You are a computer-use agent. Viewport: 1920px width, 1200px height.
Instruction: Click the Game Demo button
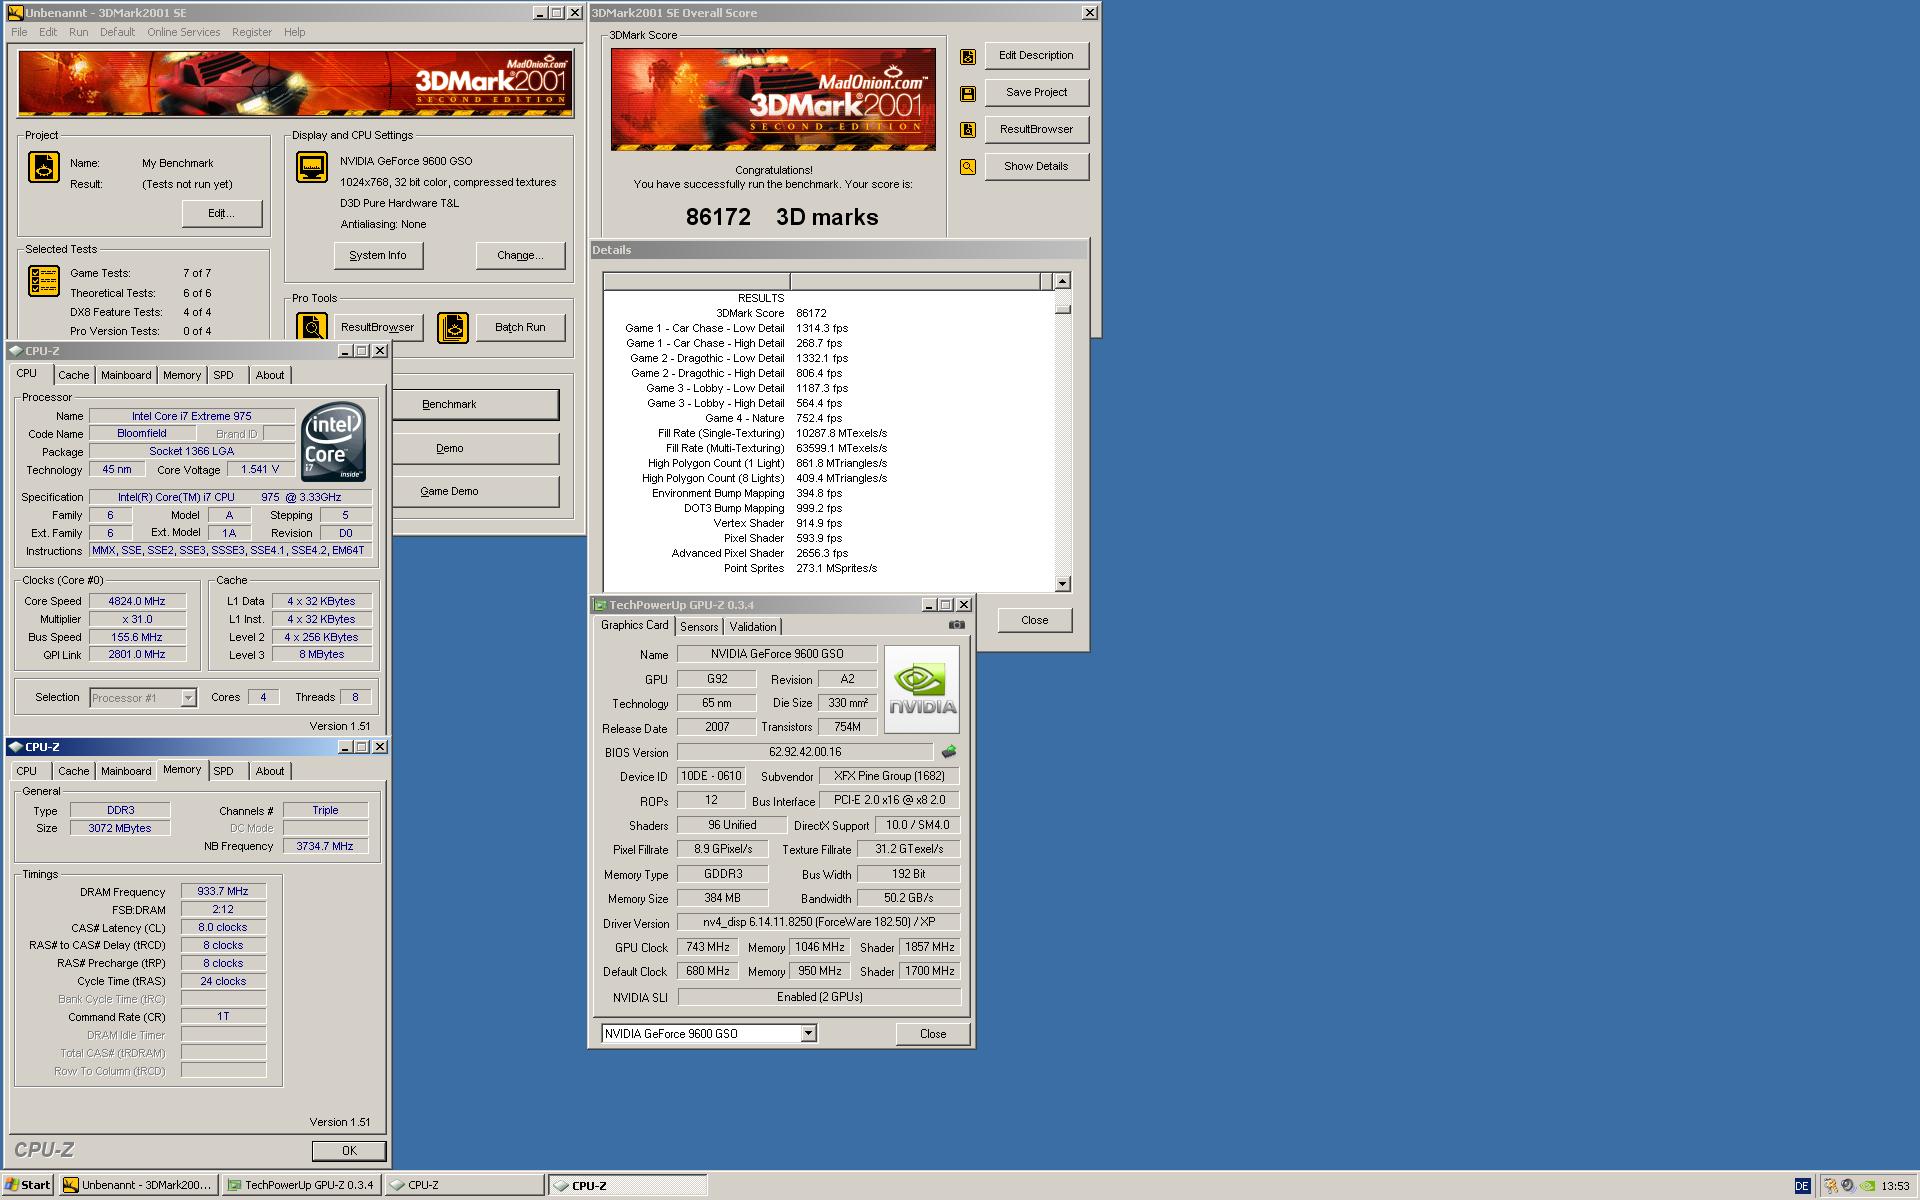(x=474, y=492)
